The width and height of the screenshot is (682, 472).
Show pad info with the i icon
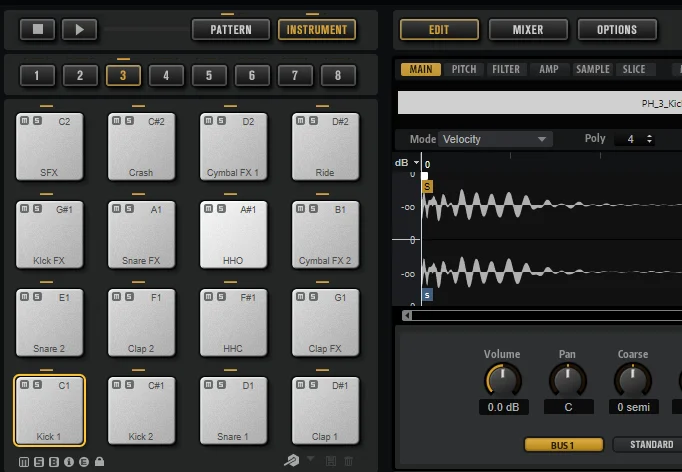click(69, 462)
